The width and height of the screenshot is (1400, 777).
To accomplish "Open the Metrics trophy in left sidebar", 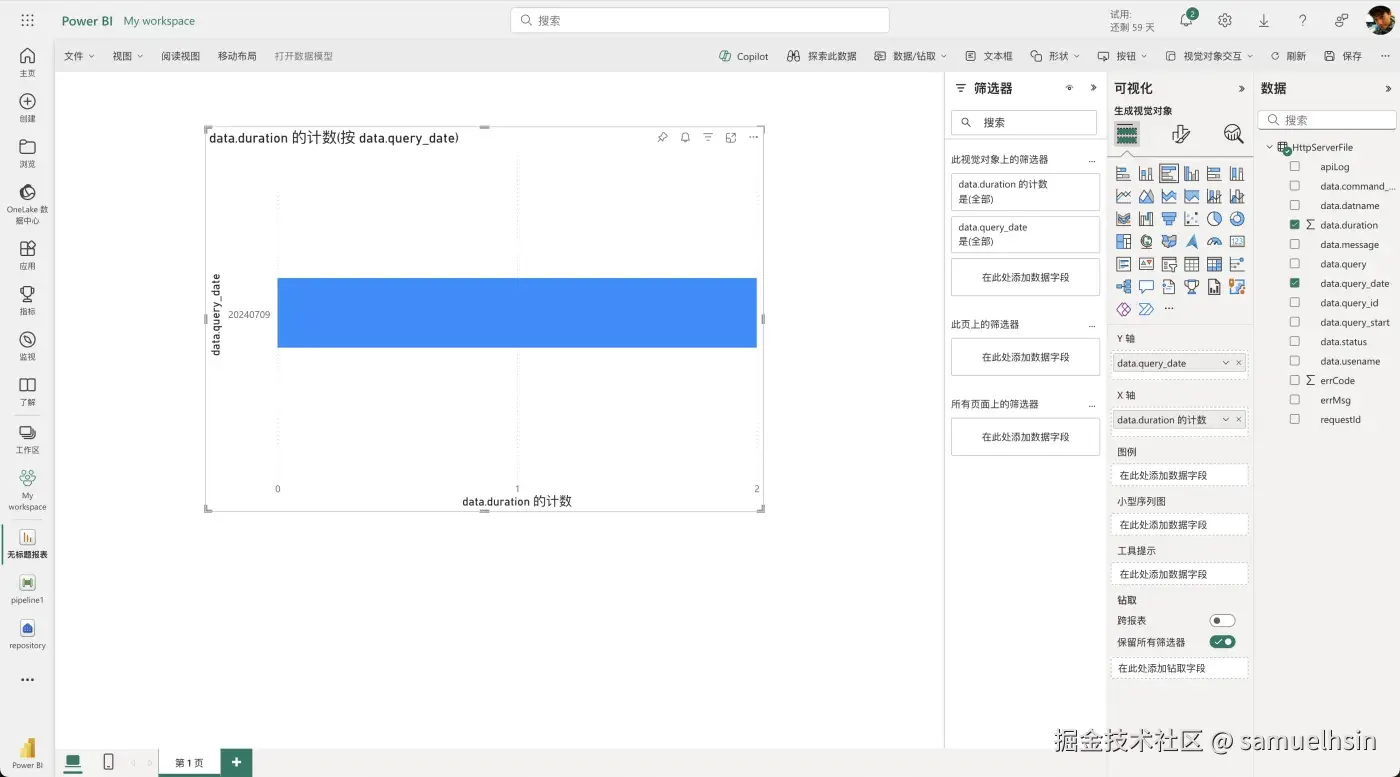I will 27,299.
